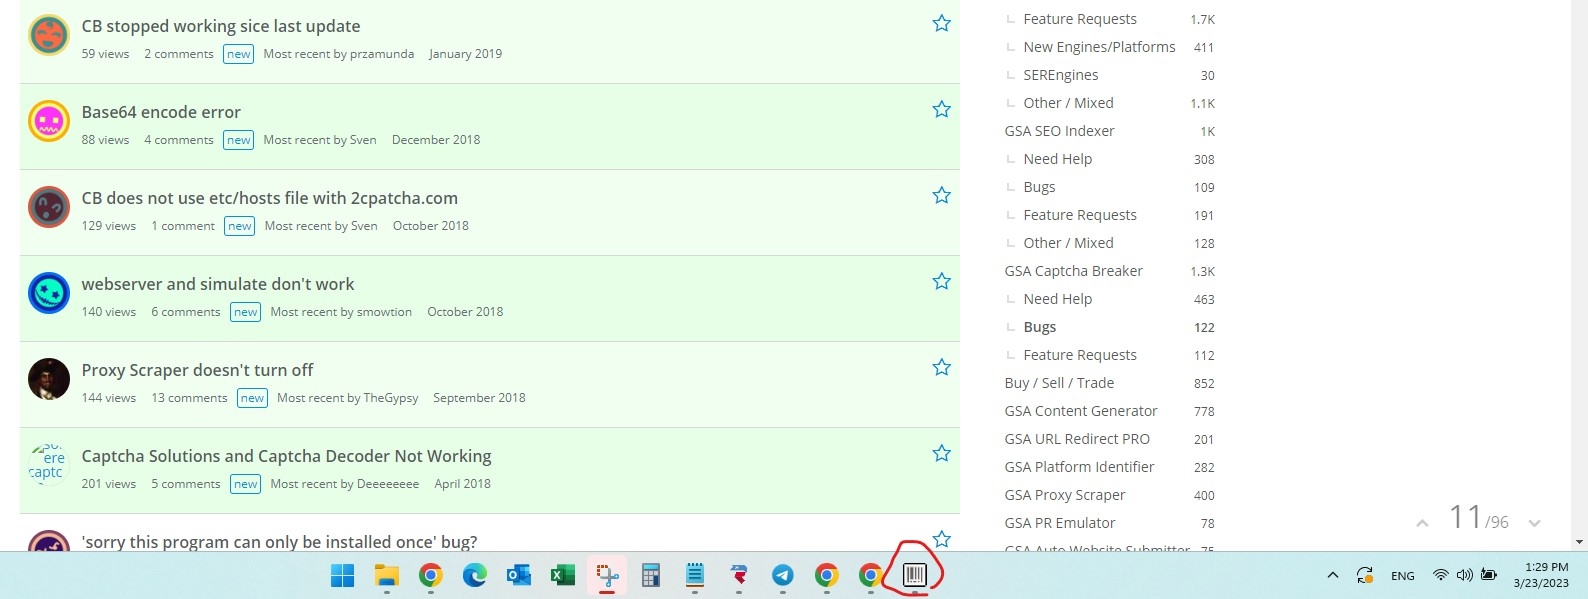Open avatar for 'CB stopped working' post

[x=49, y=35]
